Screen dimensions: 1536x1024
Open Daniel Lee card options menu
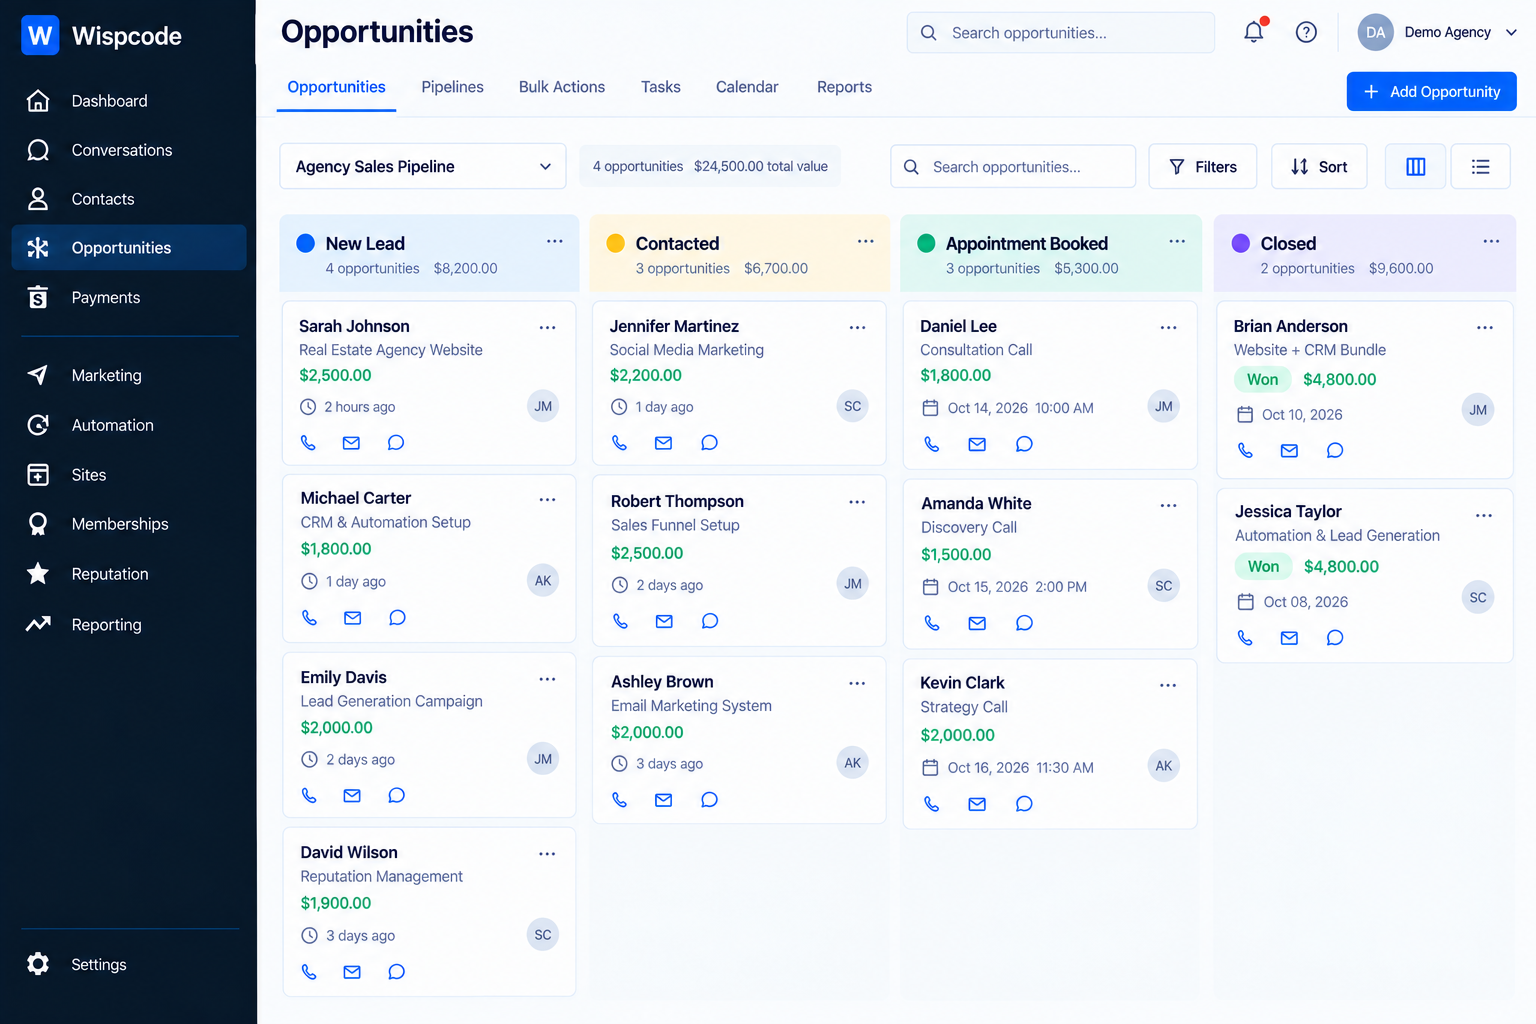1168,327
